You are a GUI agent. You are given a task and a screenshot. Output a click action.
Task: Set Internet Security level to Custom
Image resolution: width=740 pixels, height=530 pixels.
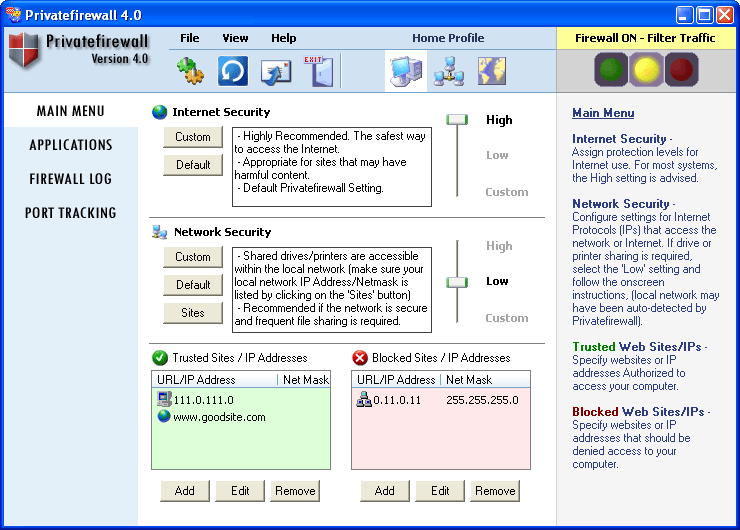coord(506,192)
